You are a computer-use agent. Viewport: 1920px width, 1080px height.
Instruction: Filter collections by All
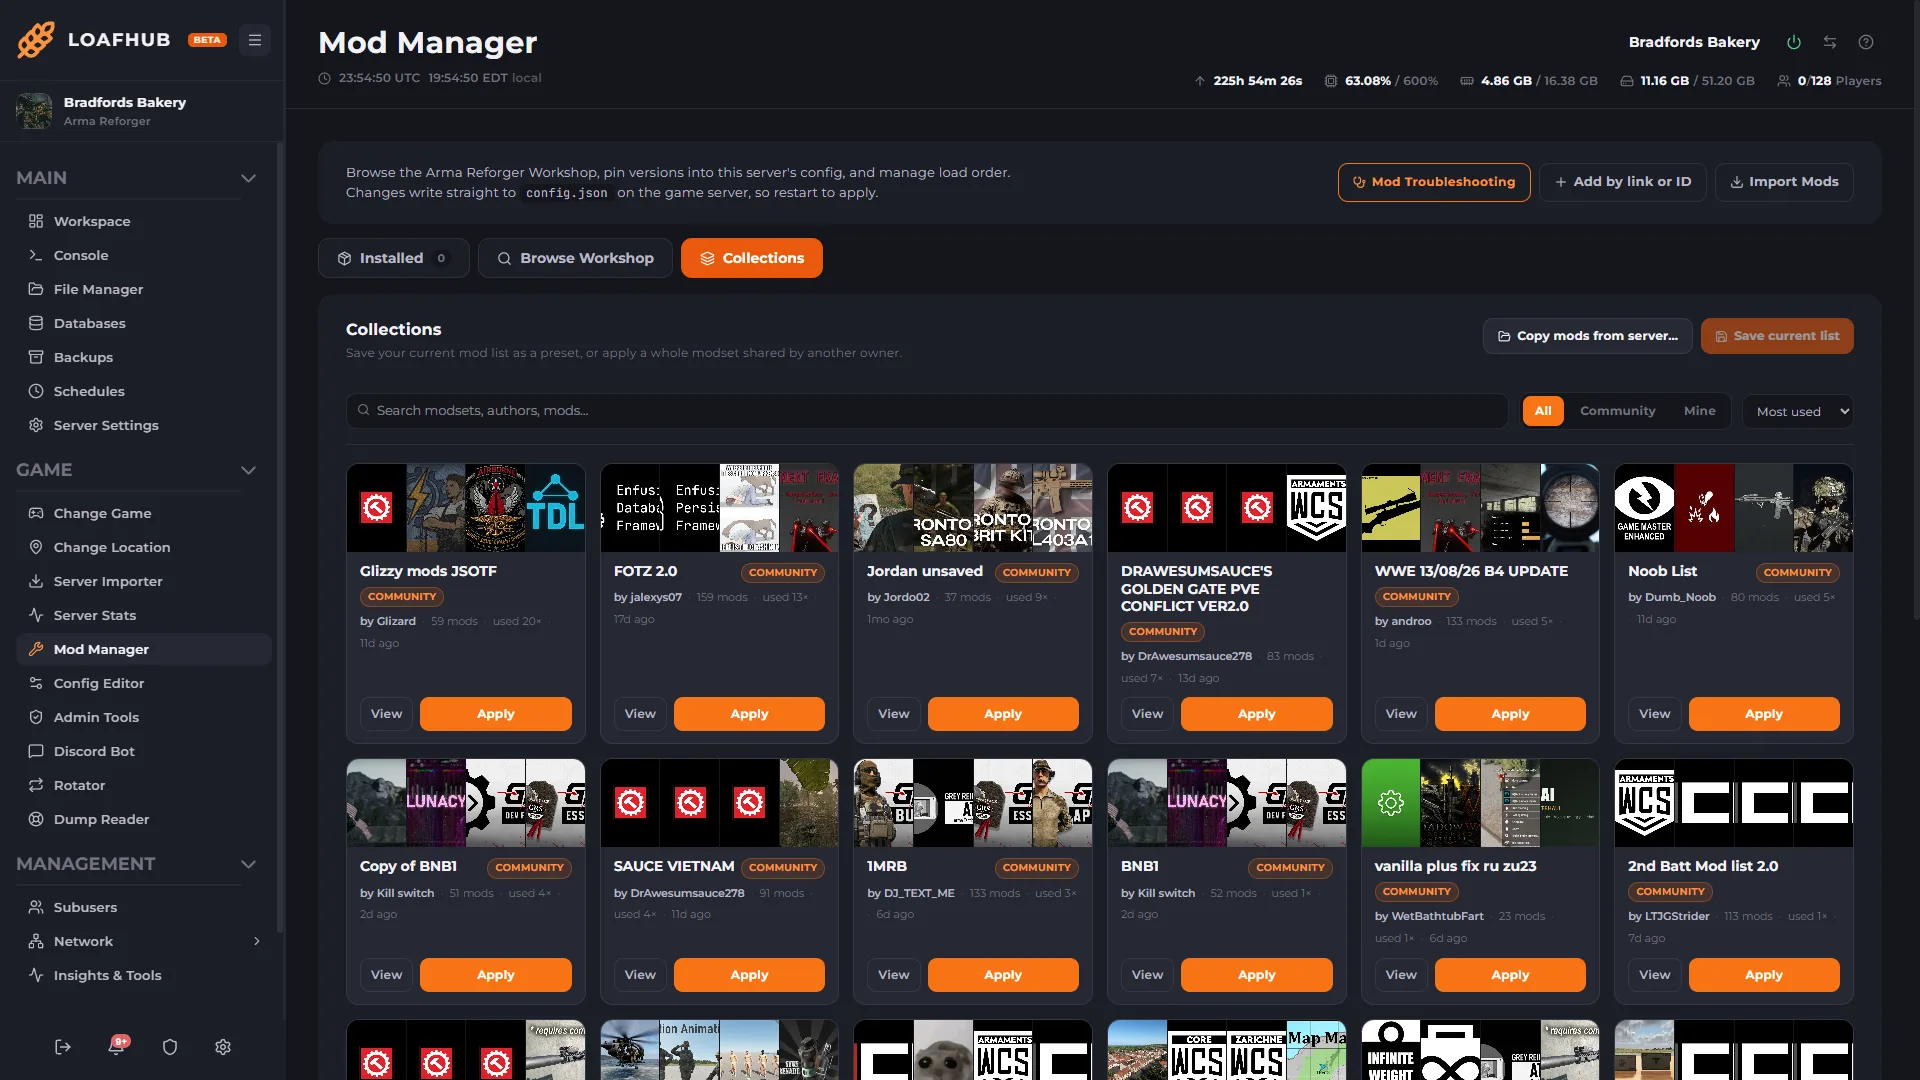[1543, 411]
